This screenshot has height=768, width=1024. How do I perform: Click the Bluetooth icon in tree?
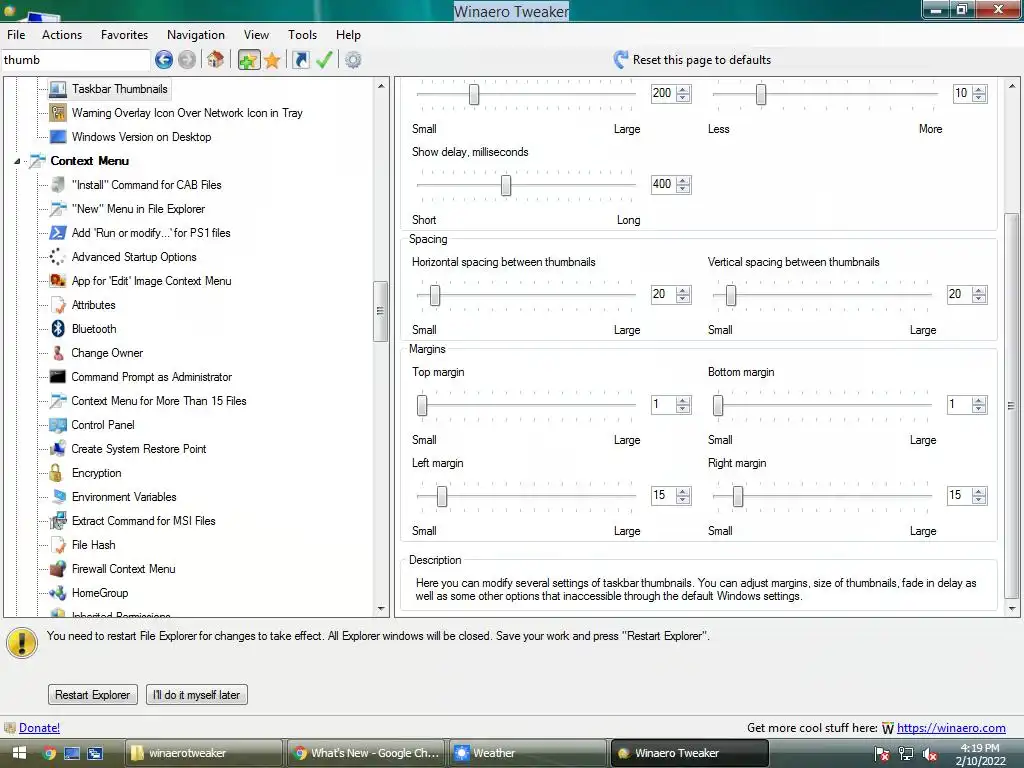click(58, 328)
